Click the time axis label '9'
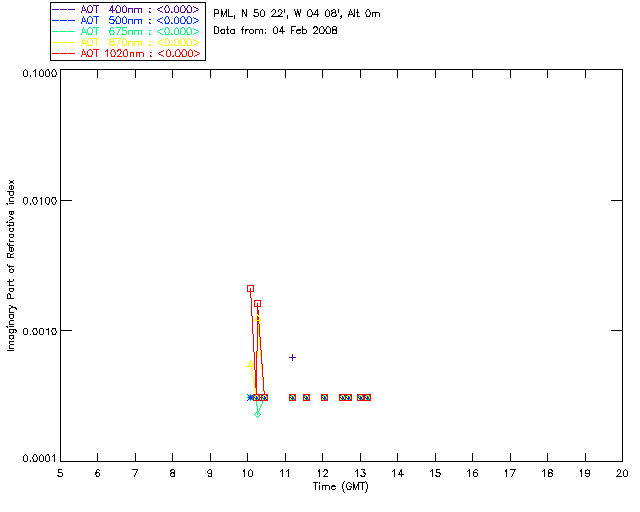640x512 pixels. tap(210, 473)
